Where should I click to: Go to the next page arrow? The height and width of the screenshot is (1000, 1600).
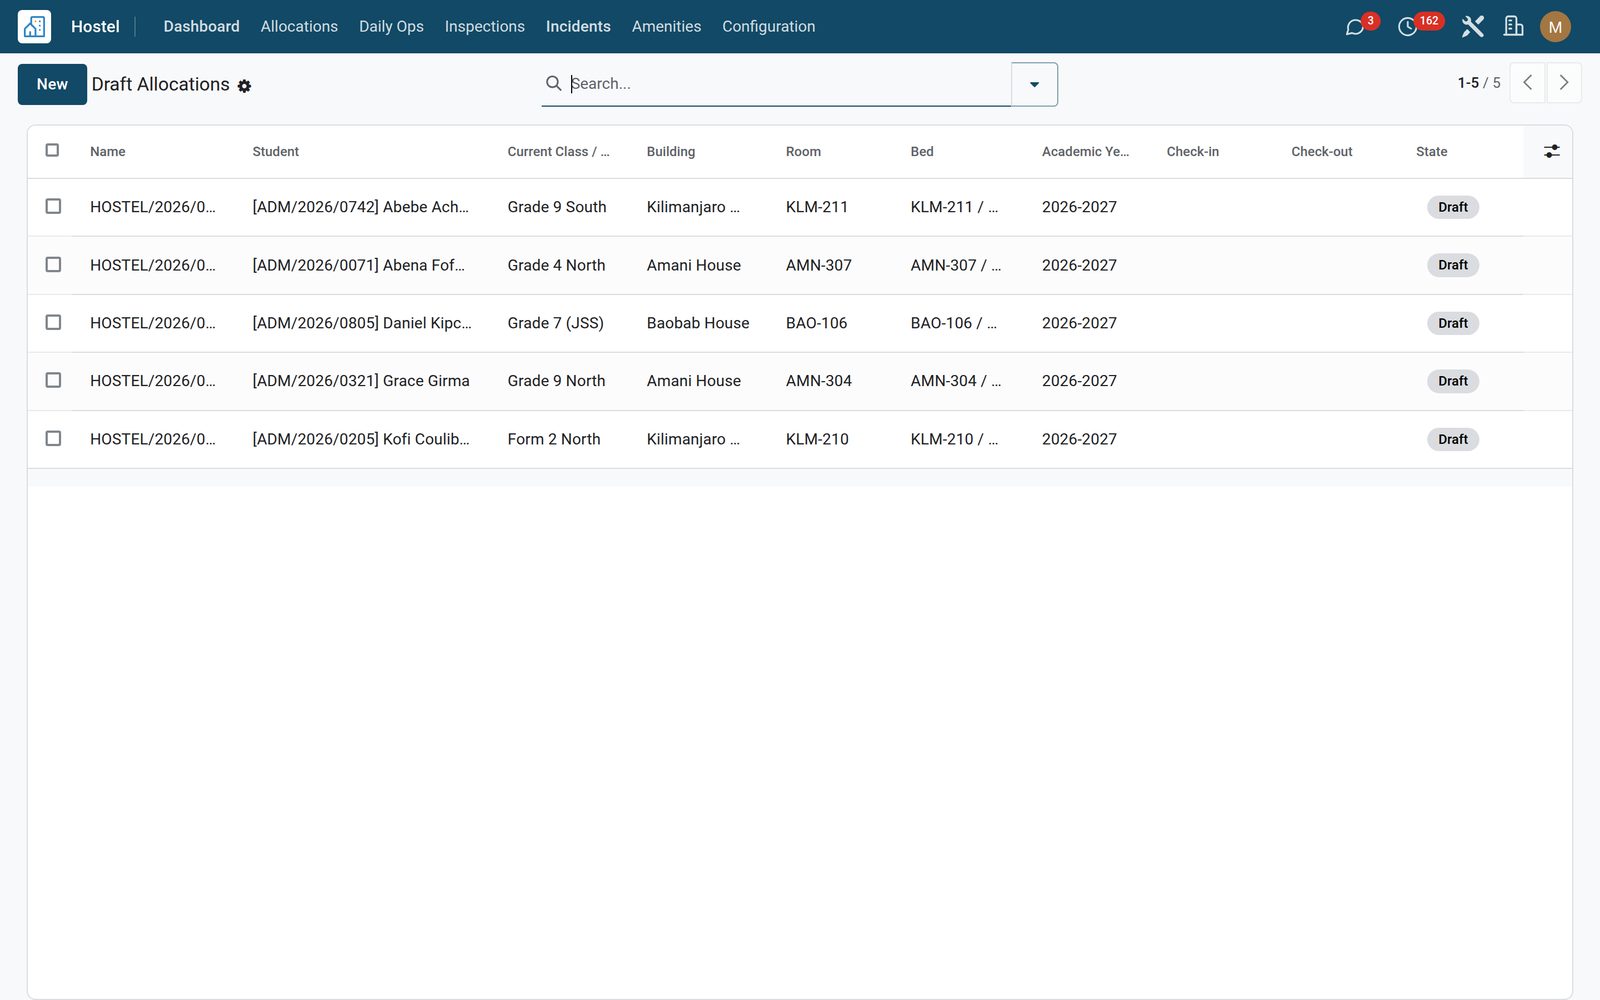[x=1564, y=83]
